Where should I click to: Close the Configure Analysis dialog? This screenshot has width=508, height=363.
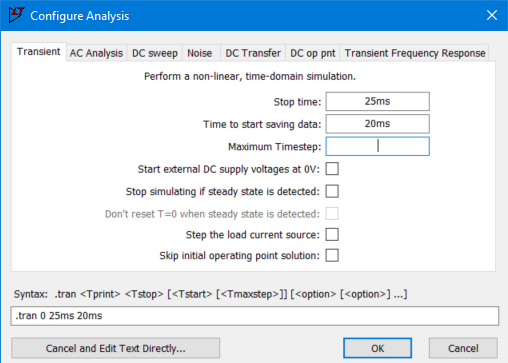tap(492, 15)
